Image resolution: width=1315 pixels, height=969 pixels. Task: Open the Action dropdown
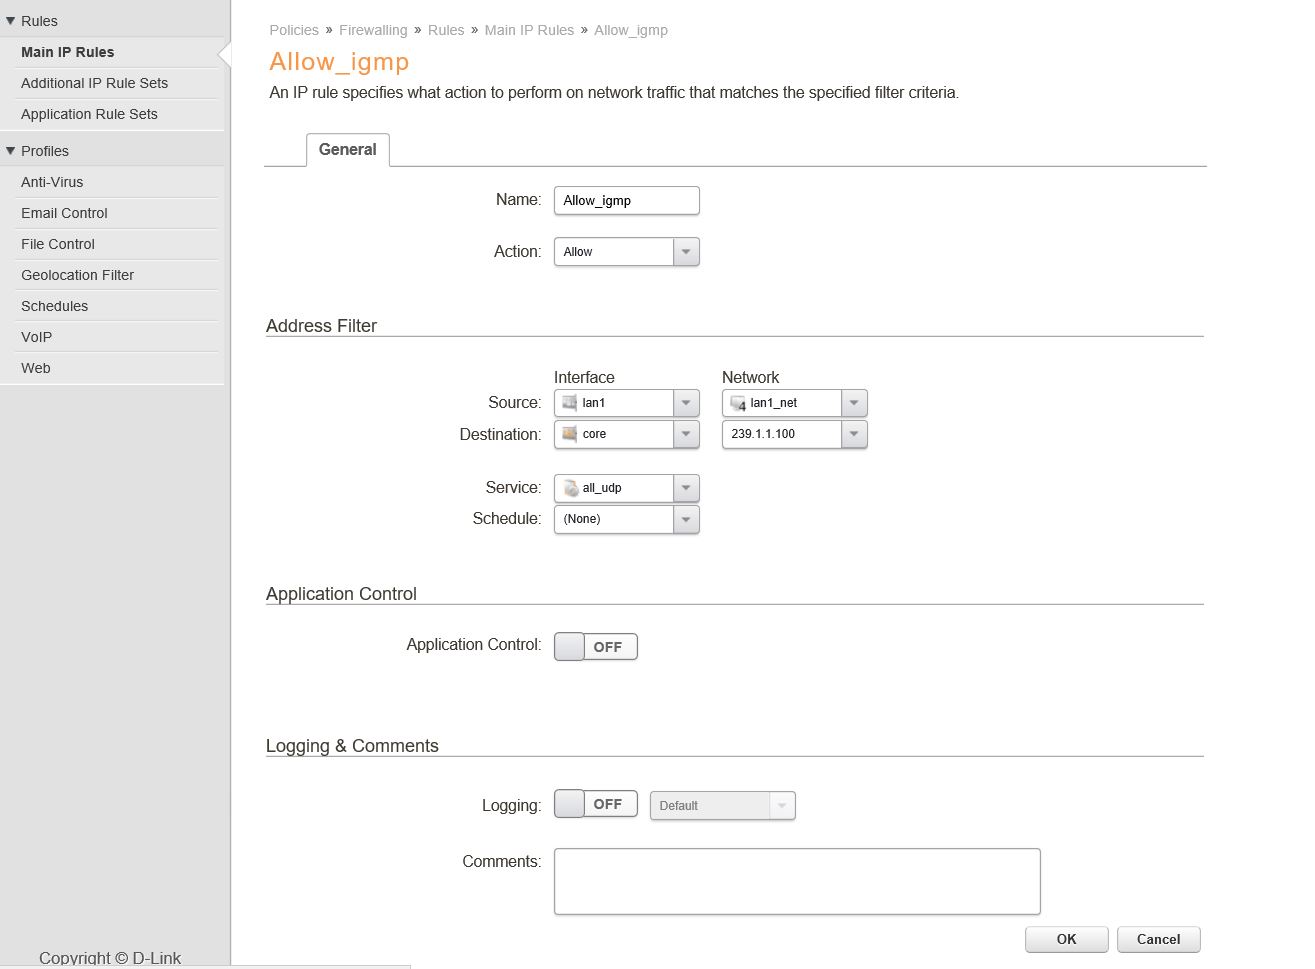[x=686, y=252]
